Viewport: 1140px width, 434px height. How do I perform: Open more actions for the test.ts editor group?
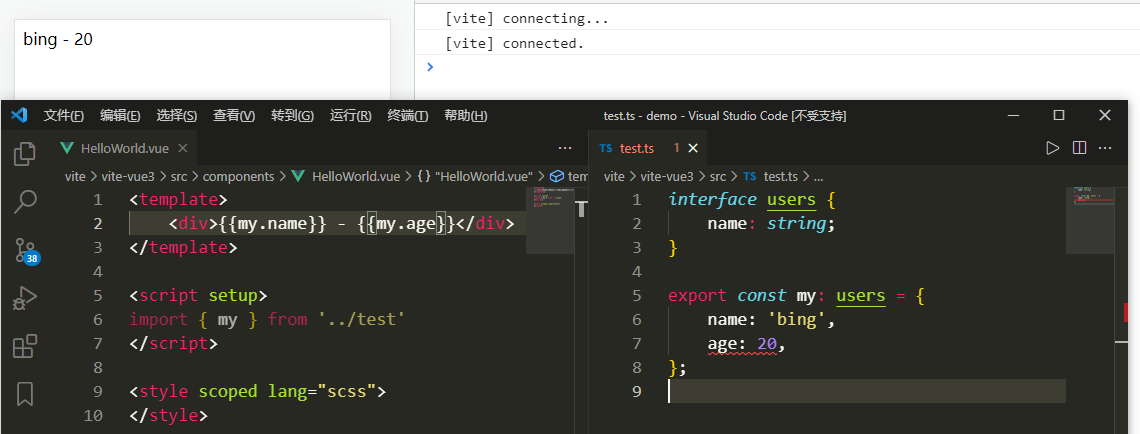point(1105,148)
